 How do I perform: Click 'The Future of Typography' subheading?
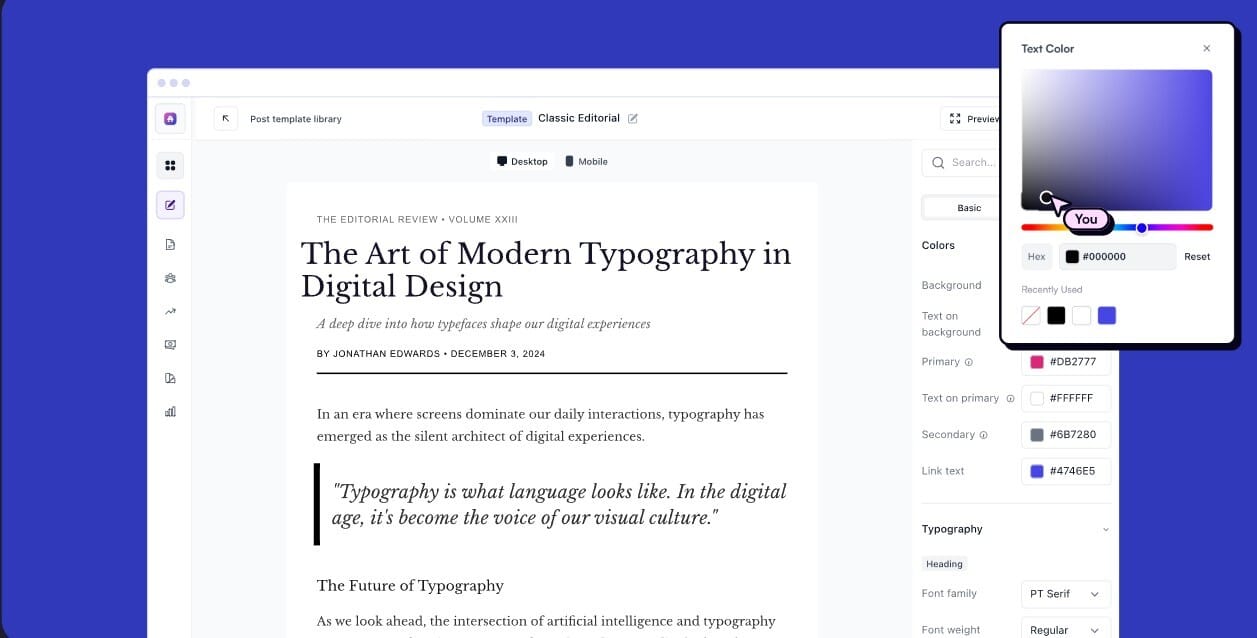coord(410,586)
